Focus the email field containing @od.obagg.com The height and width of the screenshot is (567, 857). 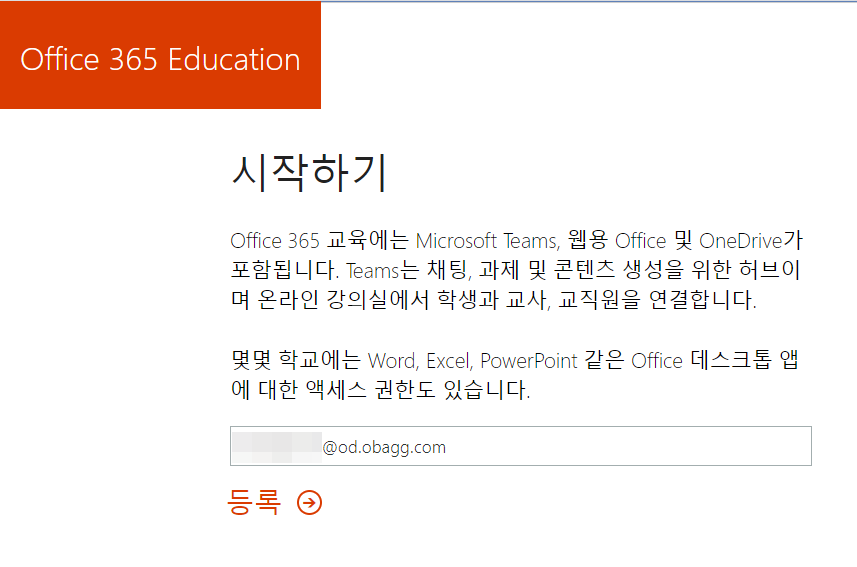[x=520, y=446]
